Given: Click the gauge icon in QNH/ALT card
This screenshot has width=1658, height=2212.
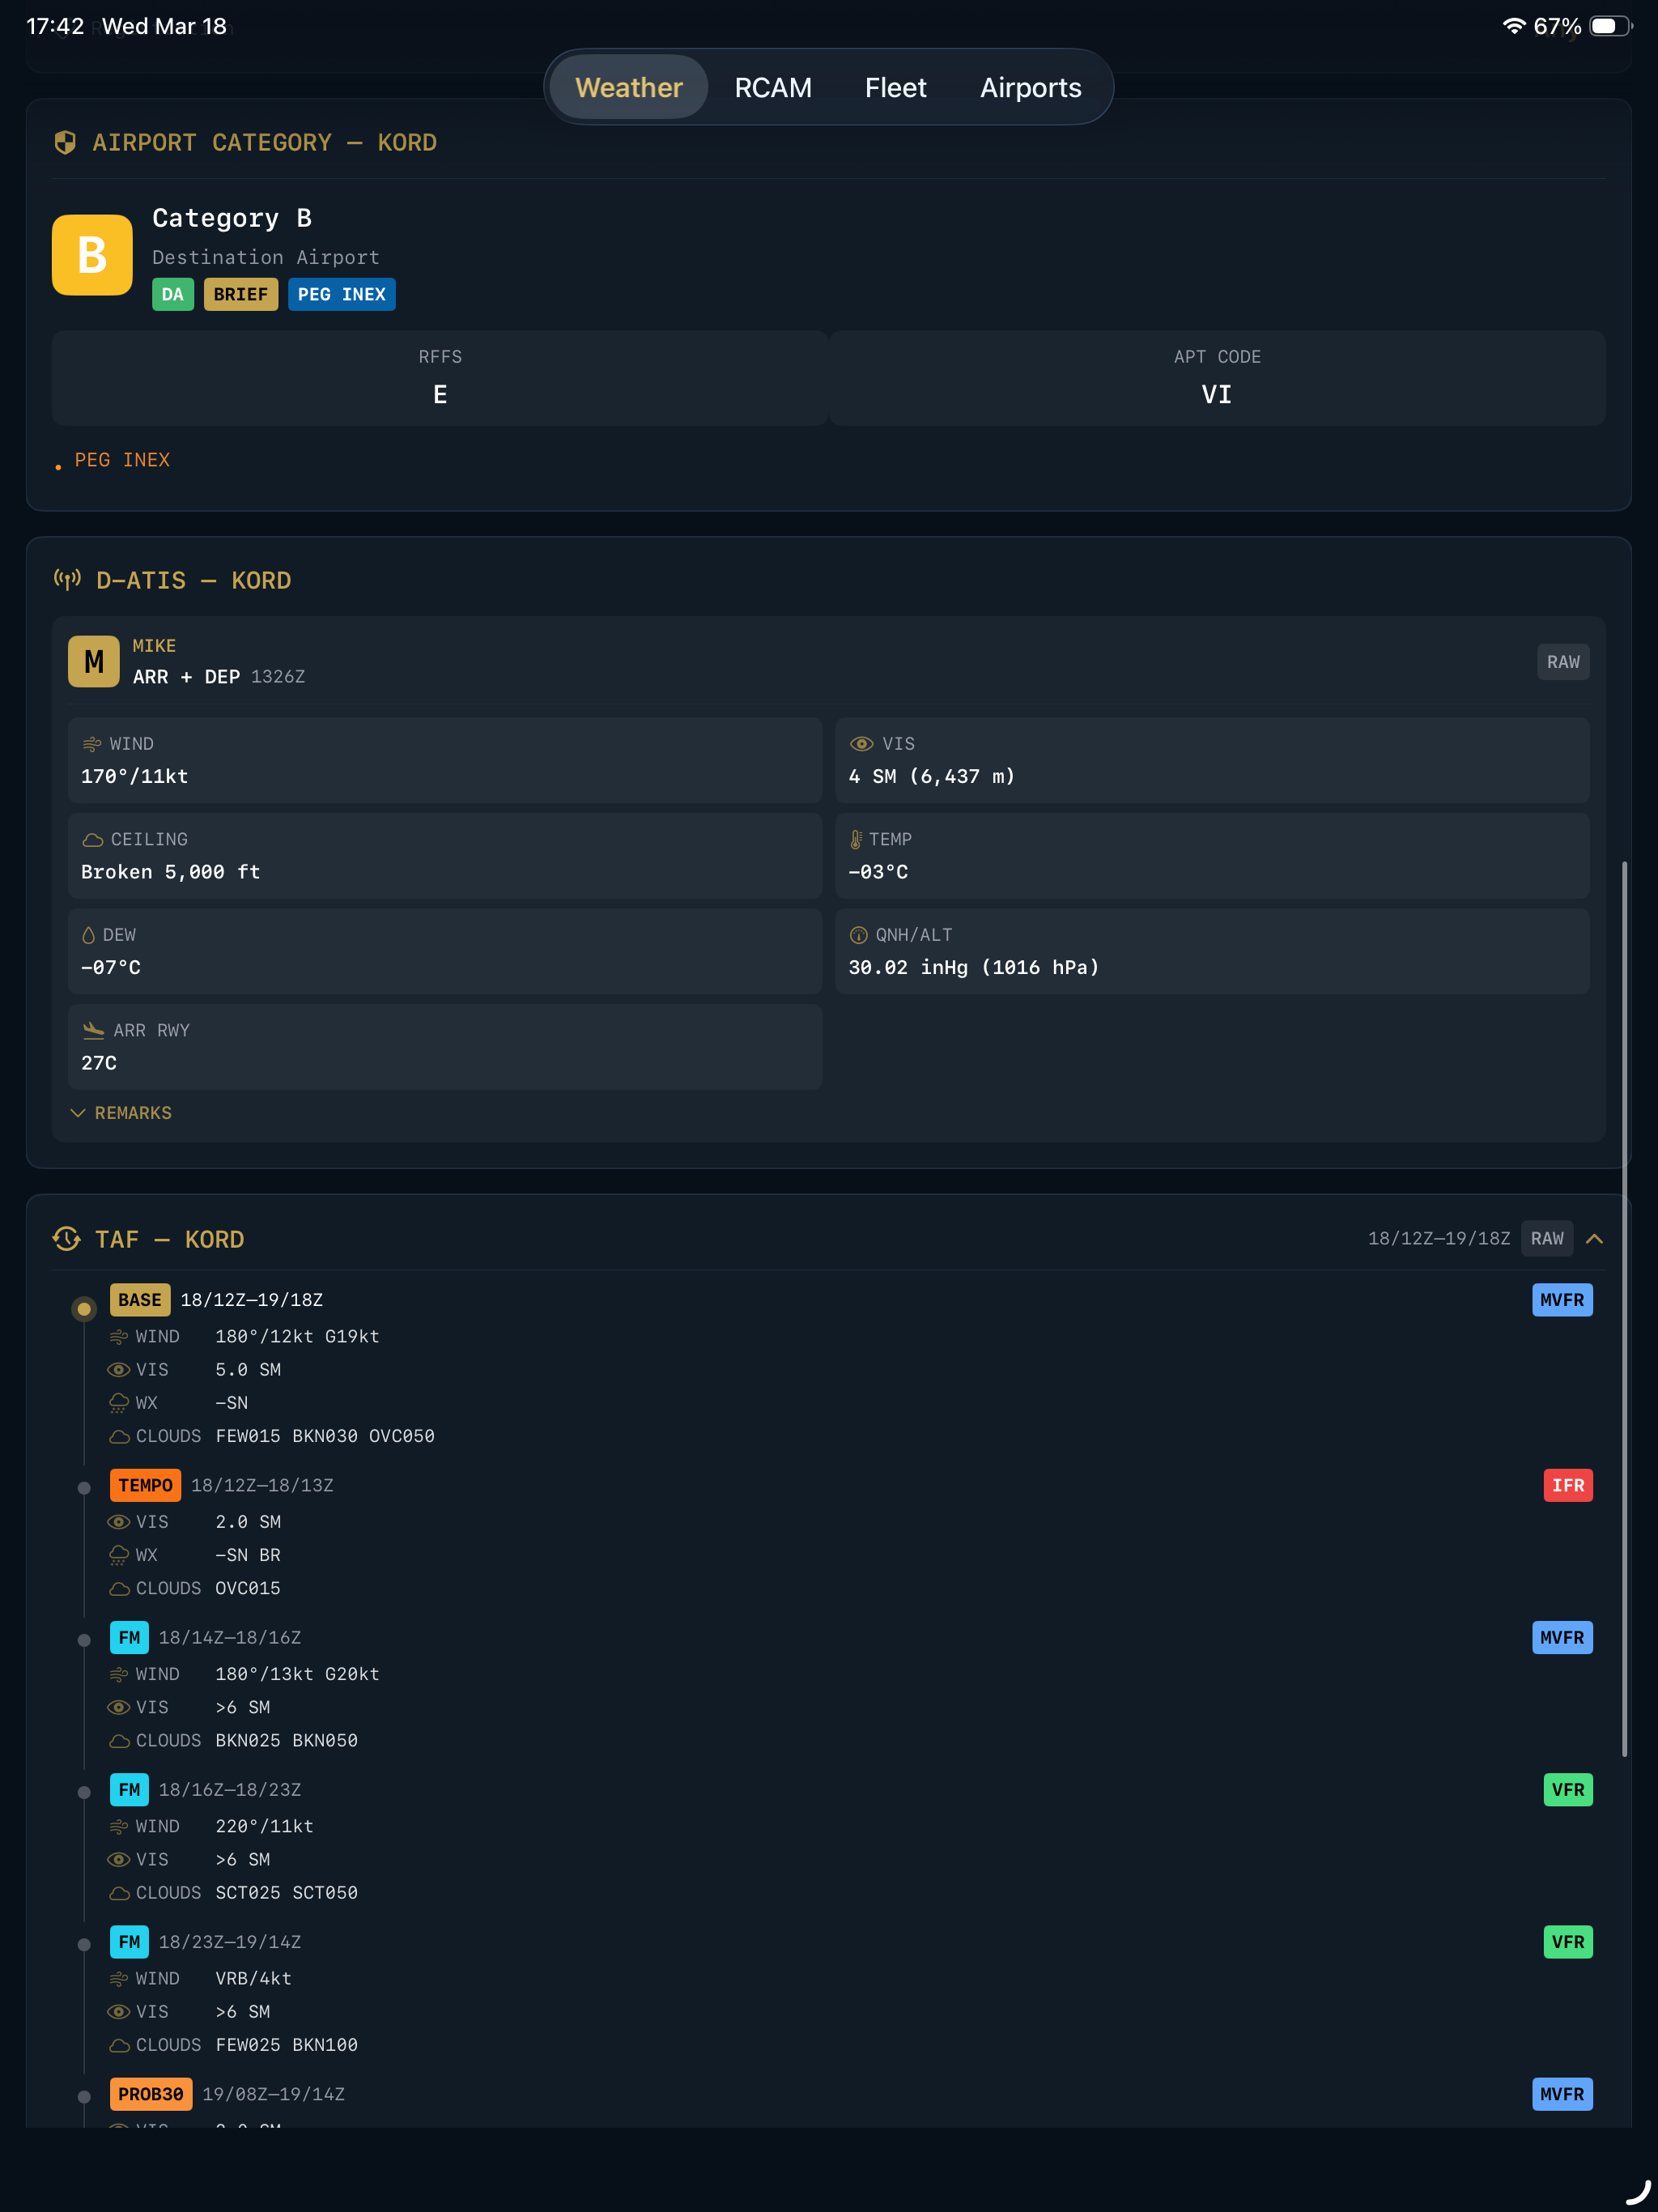Looking at the screenshot, I should [859, 935].
